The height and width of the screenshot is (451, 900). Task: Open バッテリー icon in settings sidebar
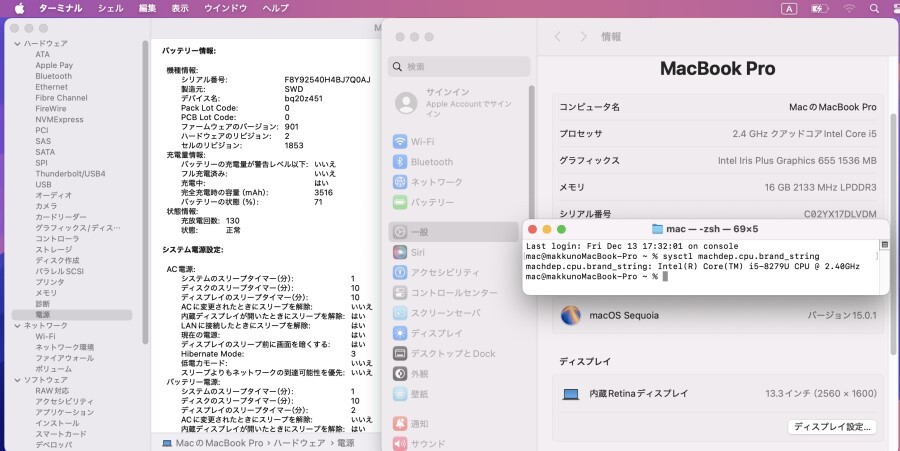pyautogui.click(x=400, y=203)
